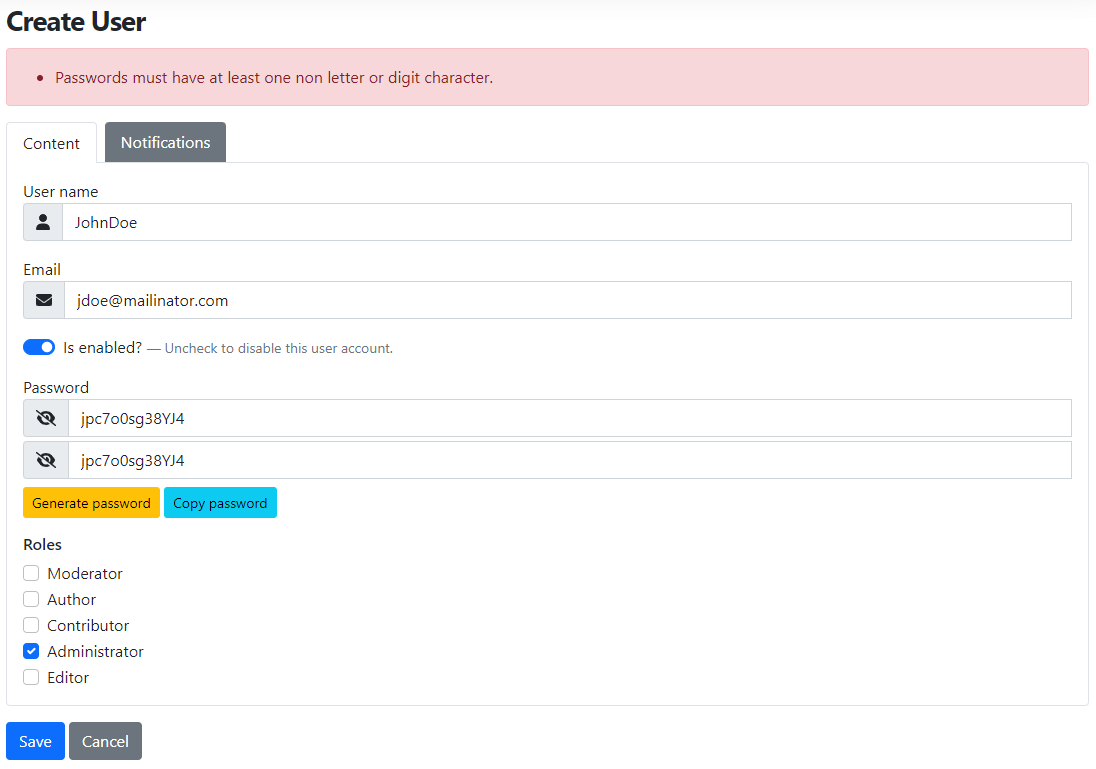Toggle visibility eye on confirm password field
Screen dimensions: 1096x769
coord(46,460)
